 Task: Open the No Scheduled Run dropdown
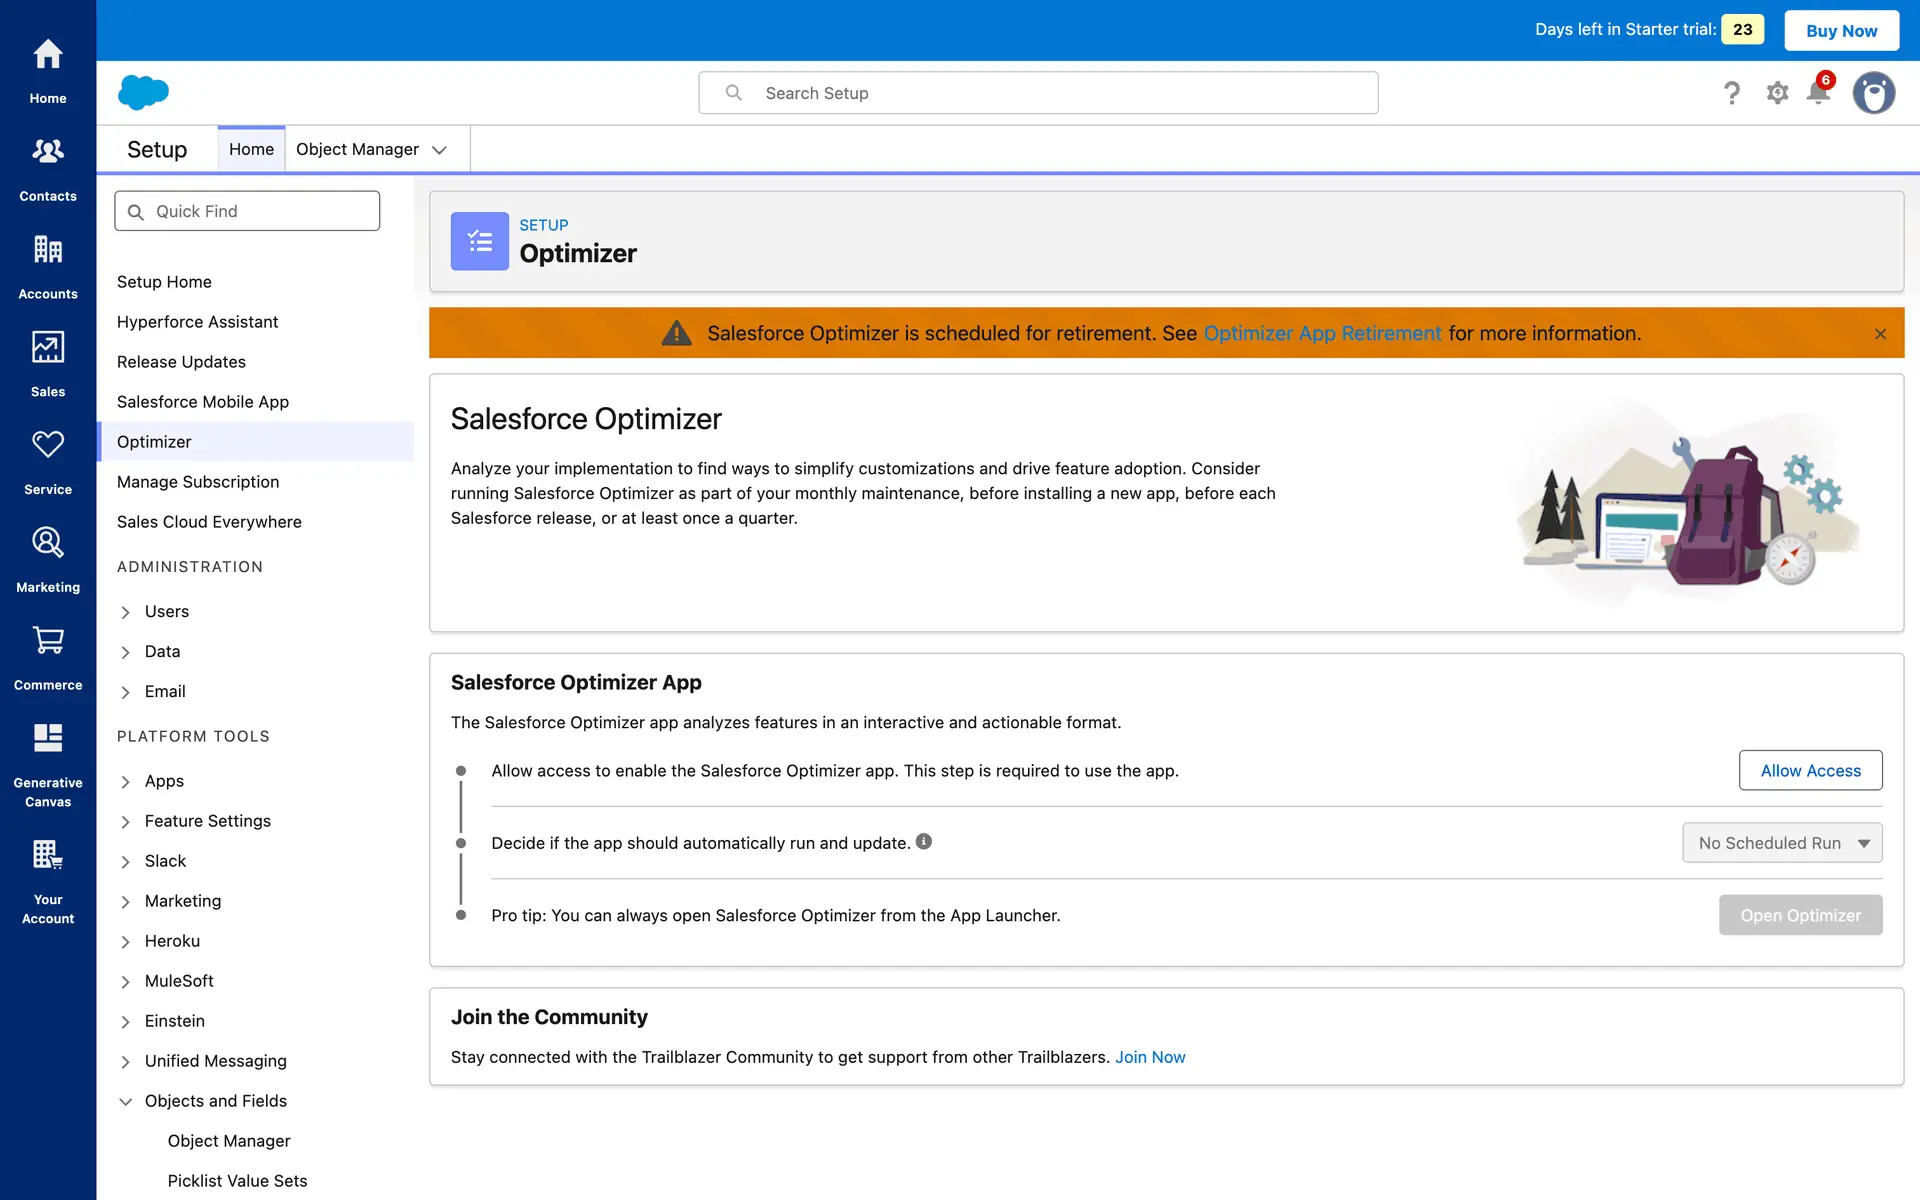click(1782, 843)
